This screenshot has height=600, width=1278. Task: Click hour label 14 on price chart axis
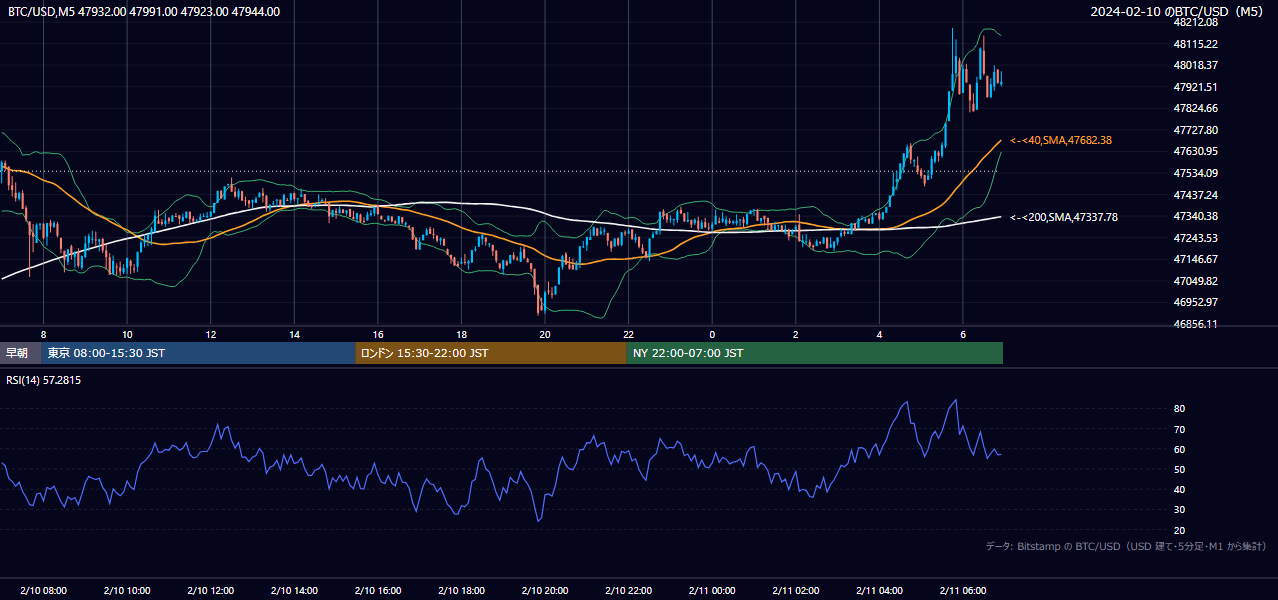pyautogui.click(x=295, y=334)
